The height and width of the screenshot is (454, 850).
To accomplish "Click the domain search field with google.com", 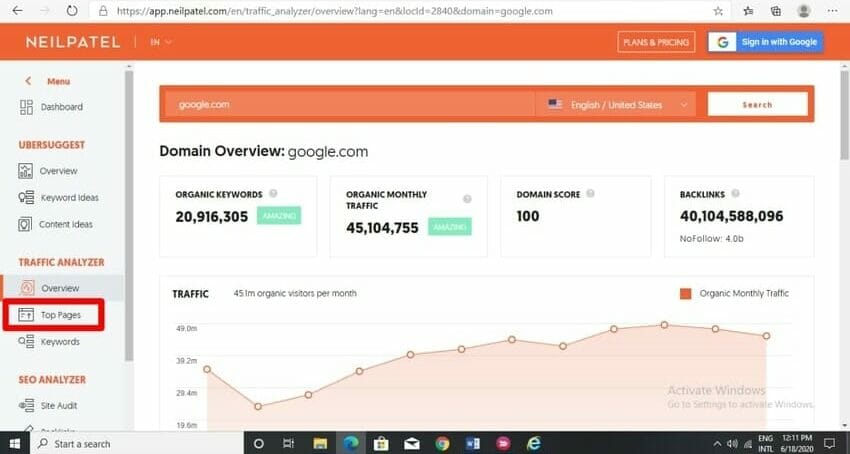I will tap(350, 104).
